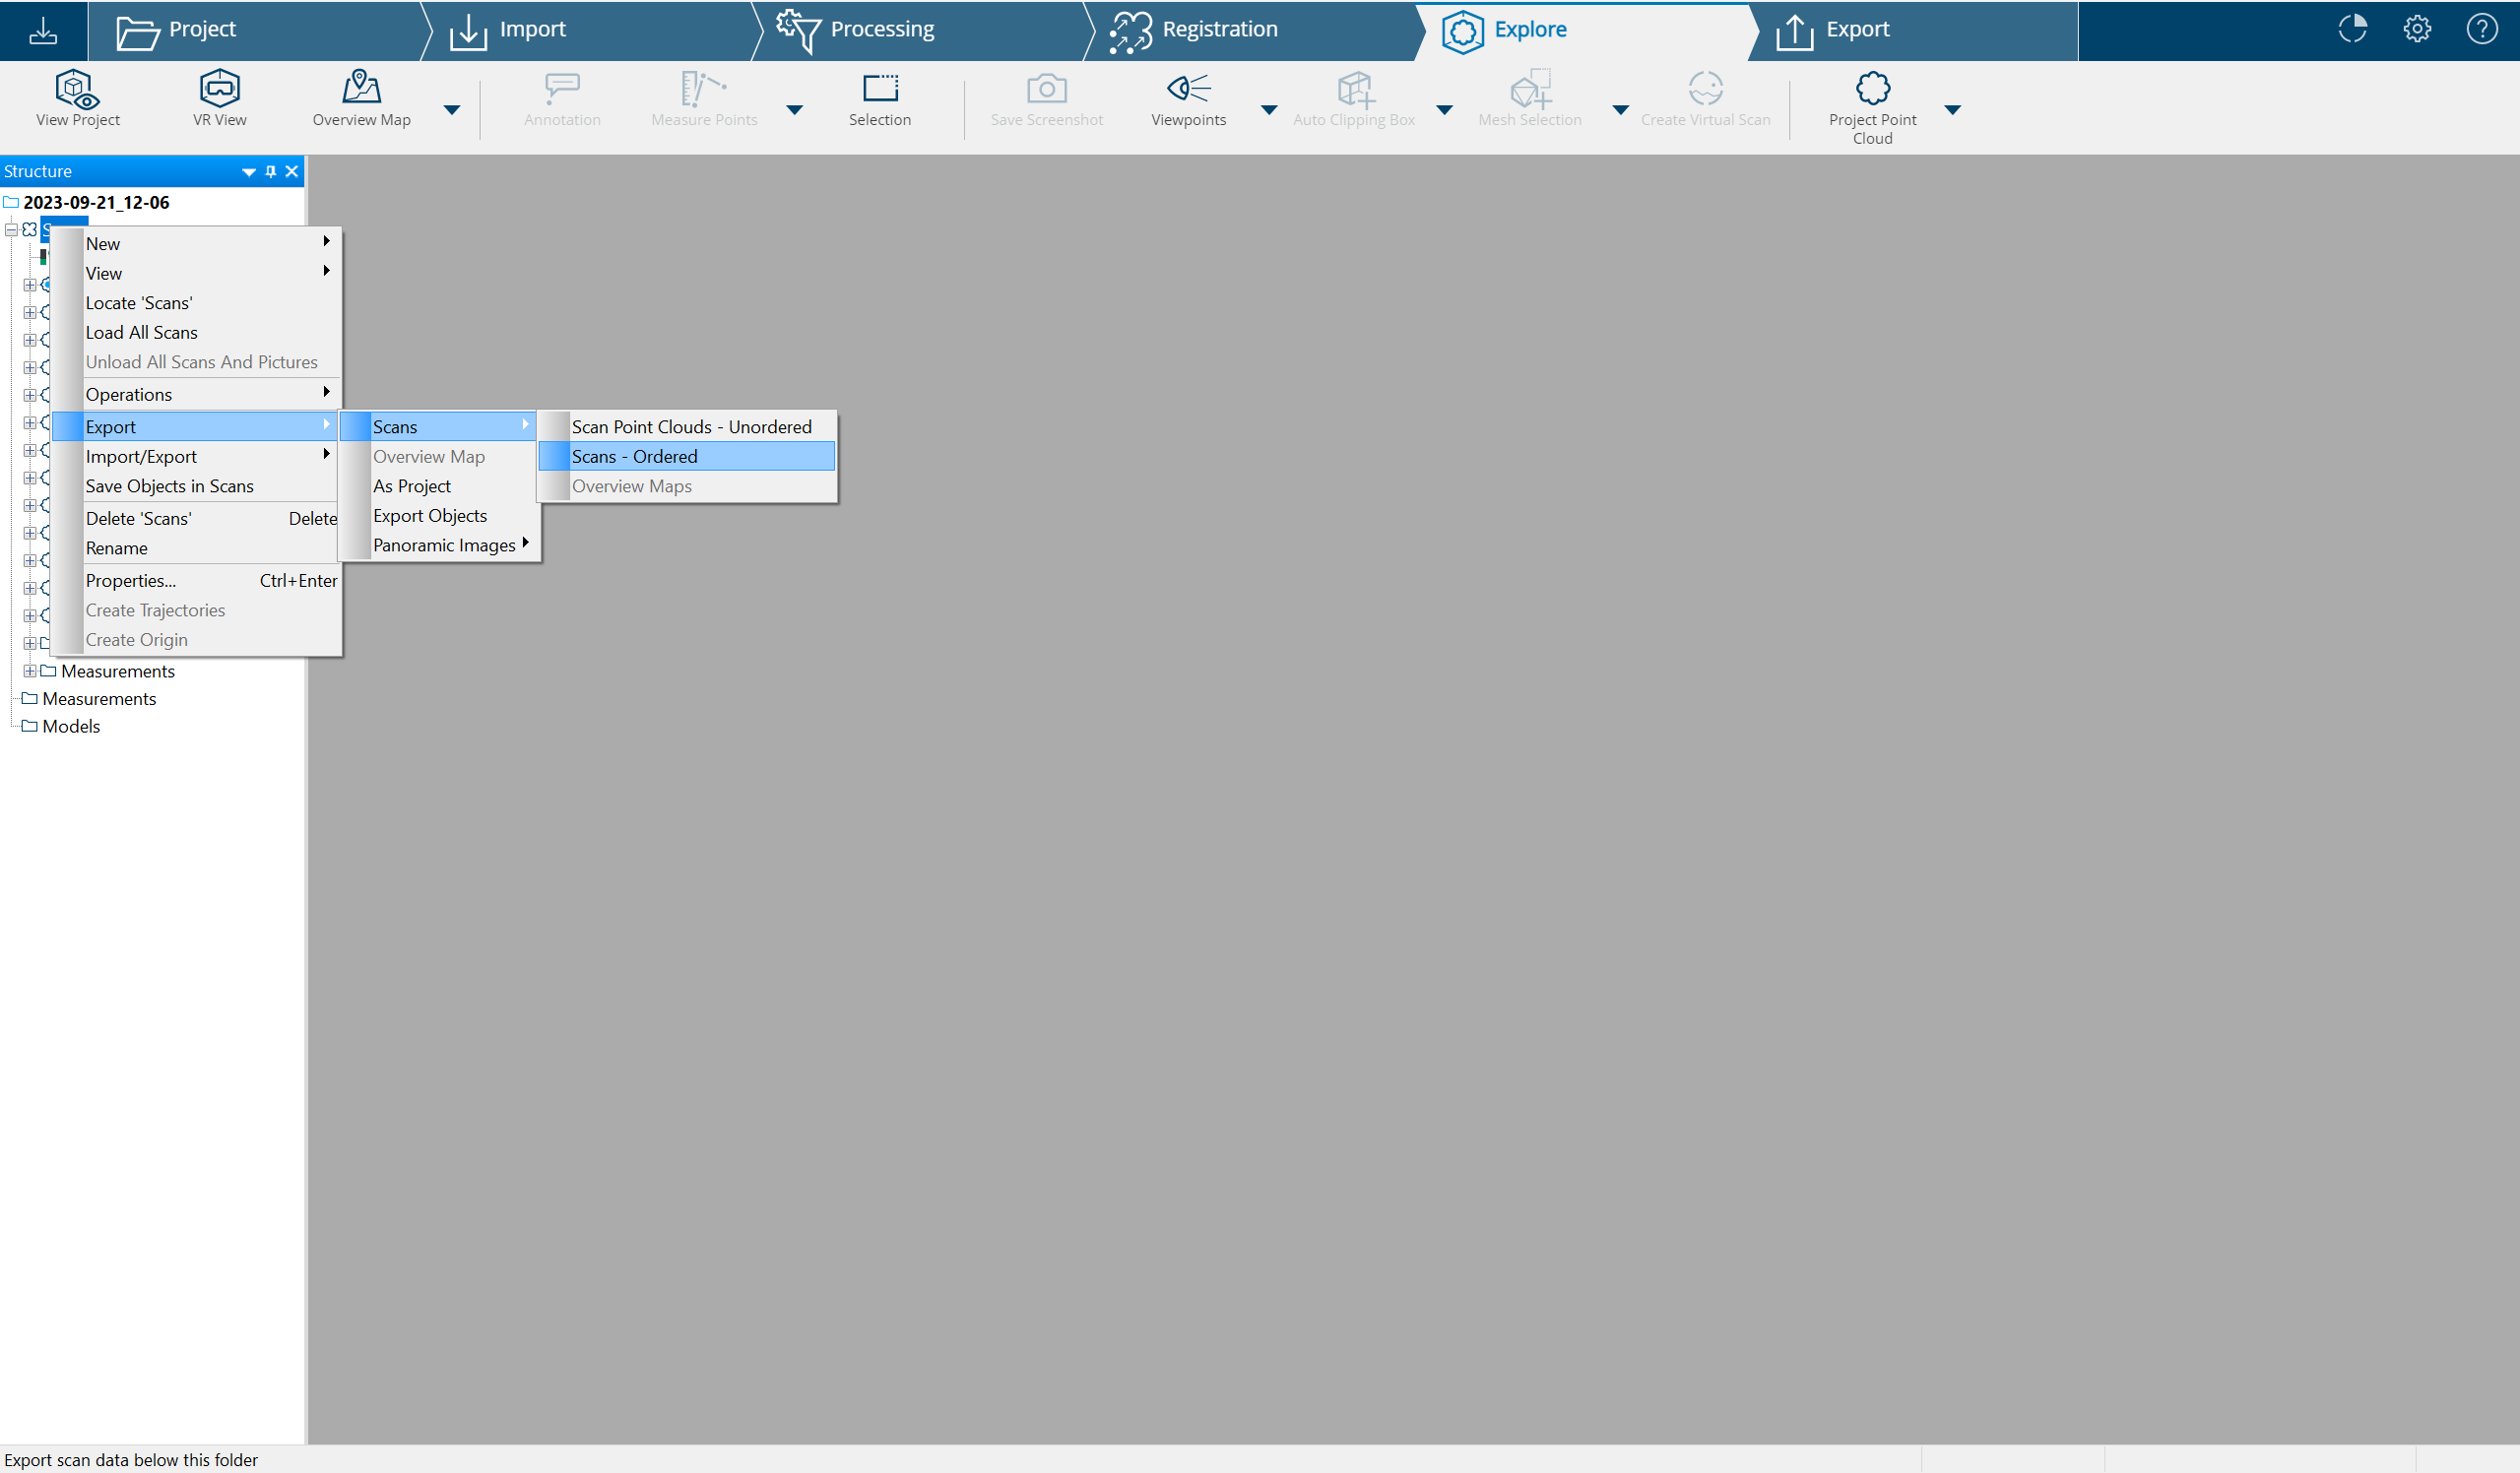Viewport: 2520px width, 1473px height.
Task: Open the Project Point Cloud dropdown arrow
Action: pyautogui.click(x=1952, y=110)
